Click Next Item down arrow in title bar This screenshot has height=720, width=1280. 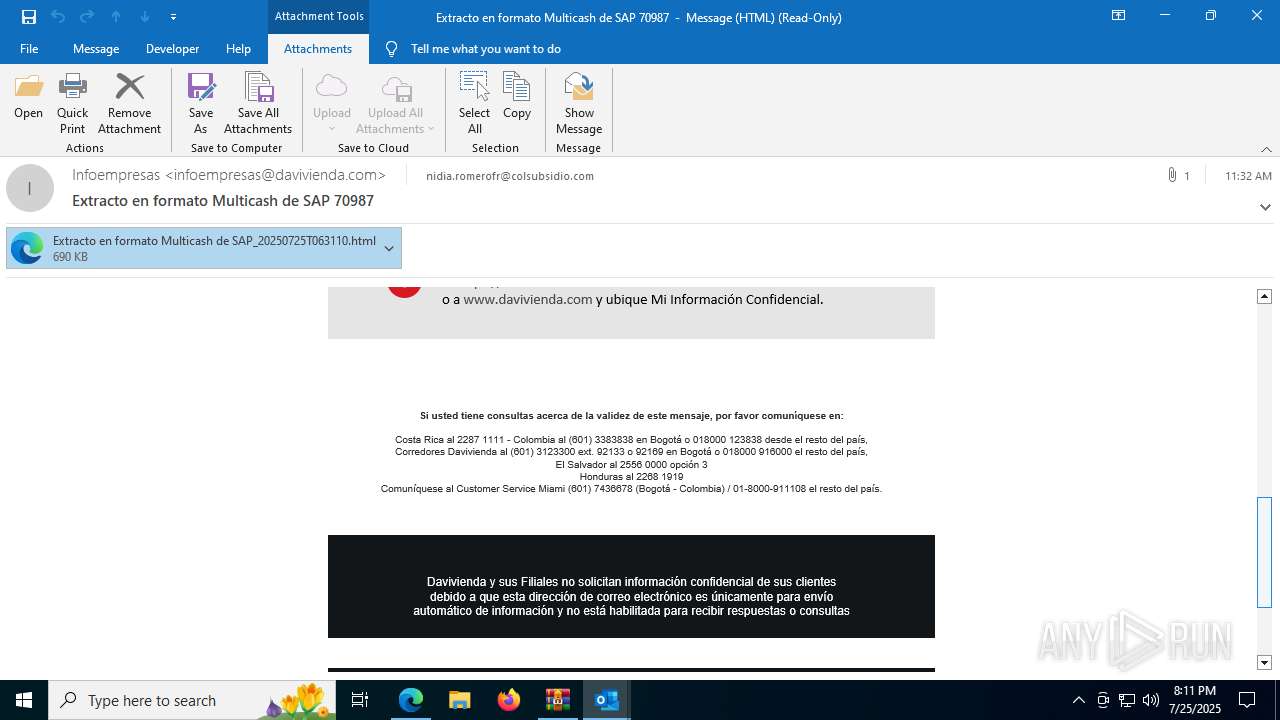[x=145, y=17]
